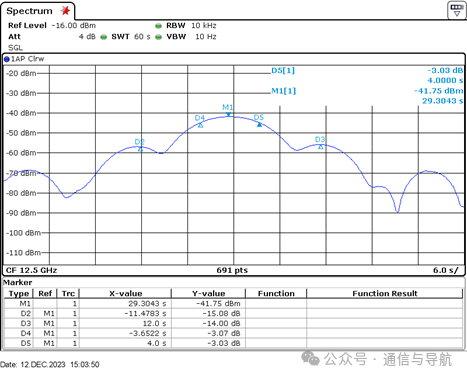Select the D5 row in marker table
This screenshot has width=467, height=378.
coord(233,343)
